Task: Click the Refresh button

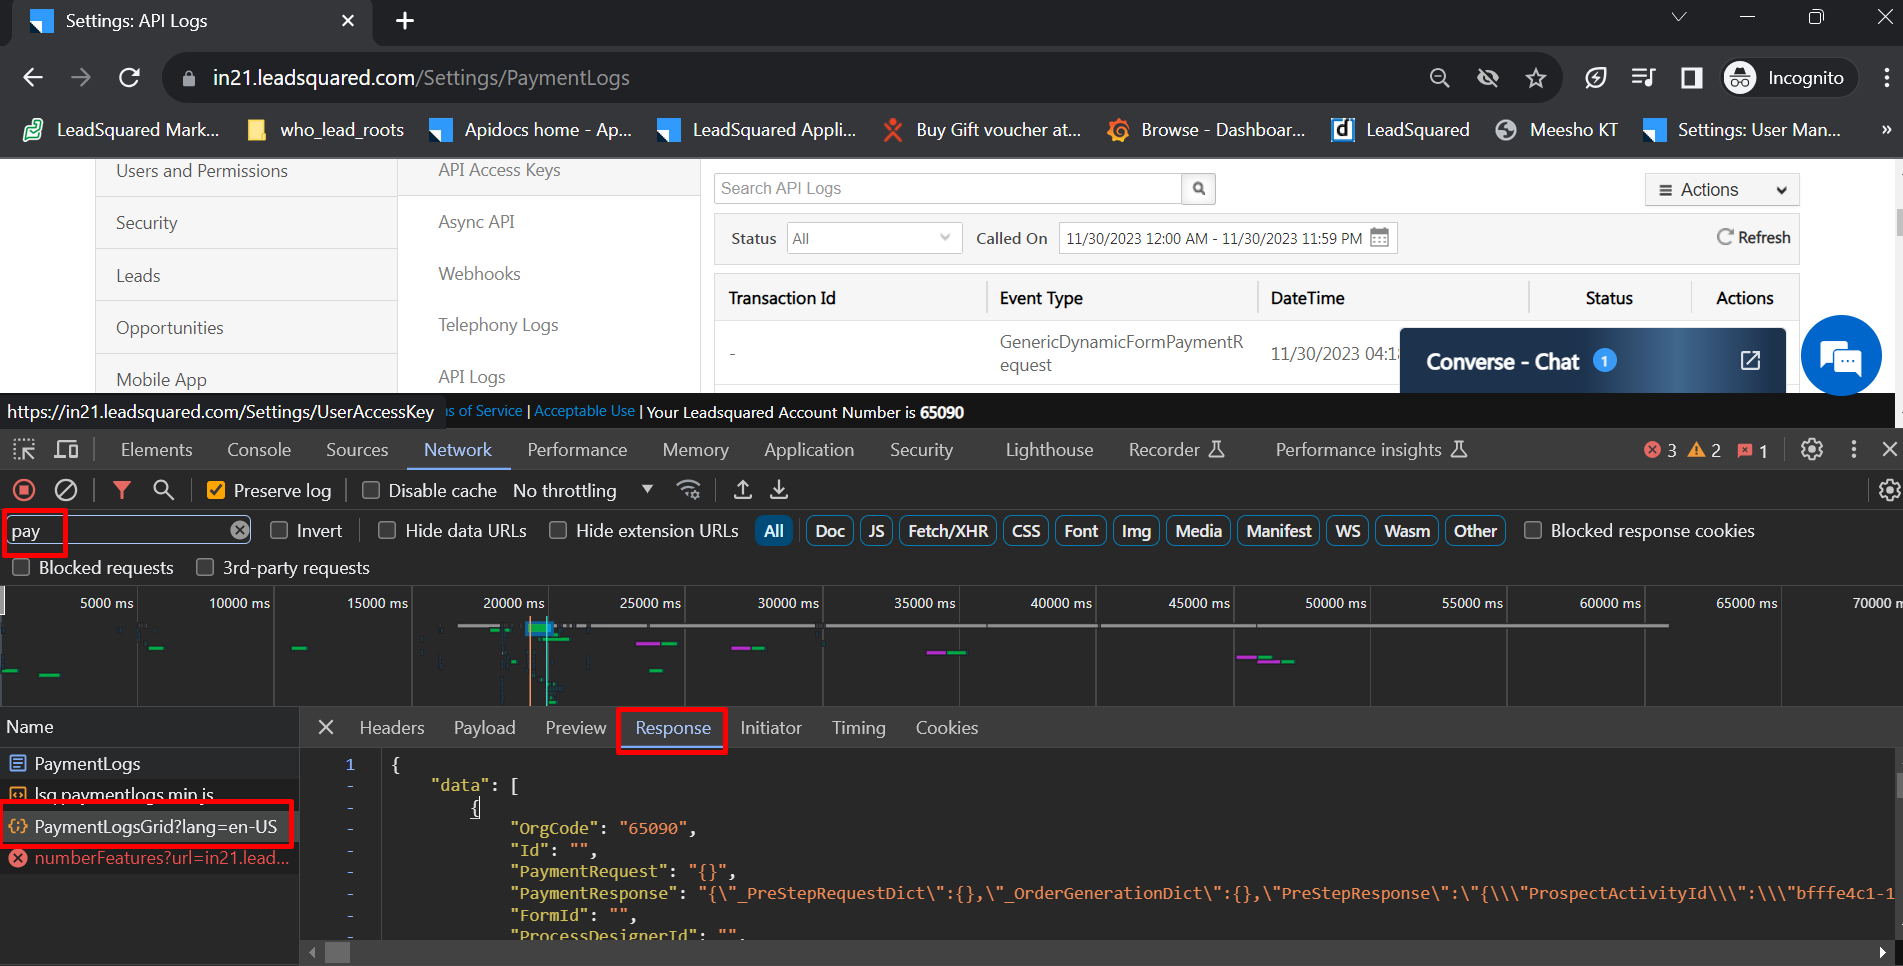Action: pos(1753,237)
